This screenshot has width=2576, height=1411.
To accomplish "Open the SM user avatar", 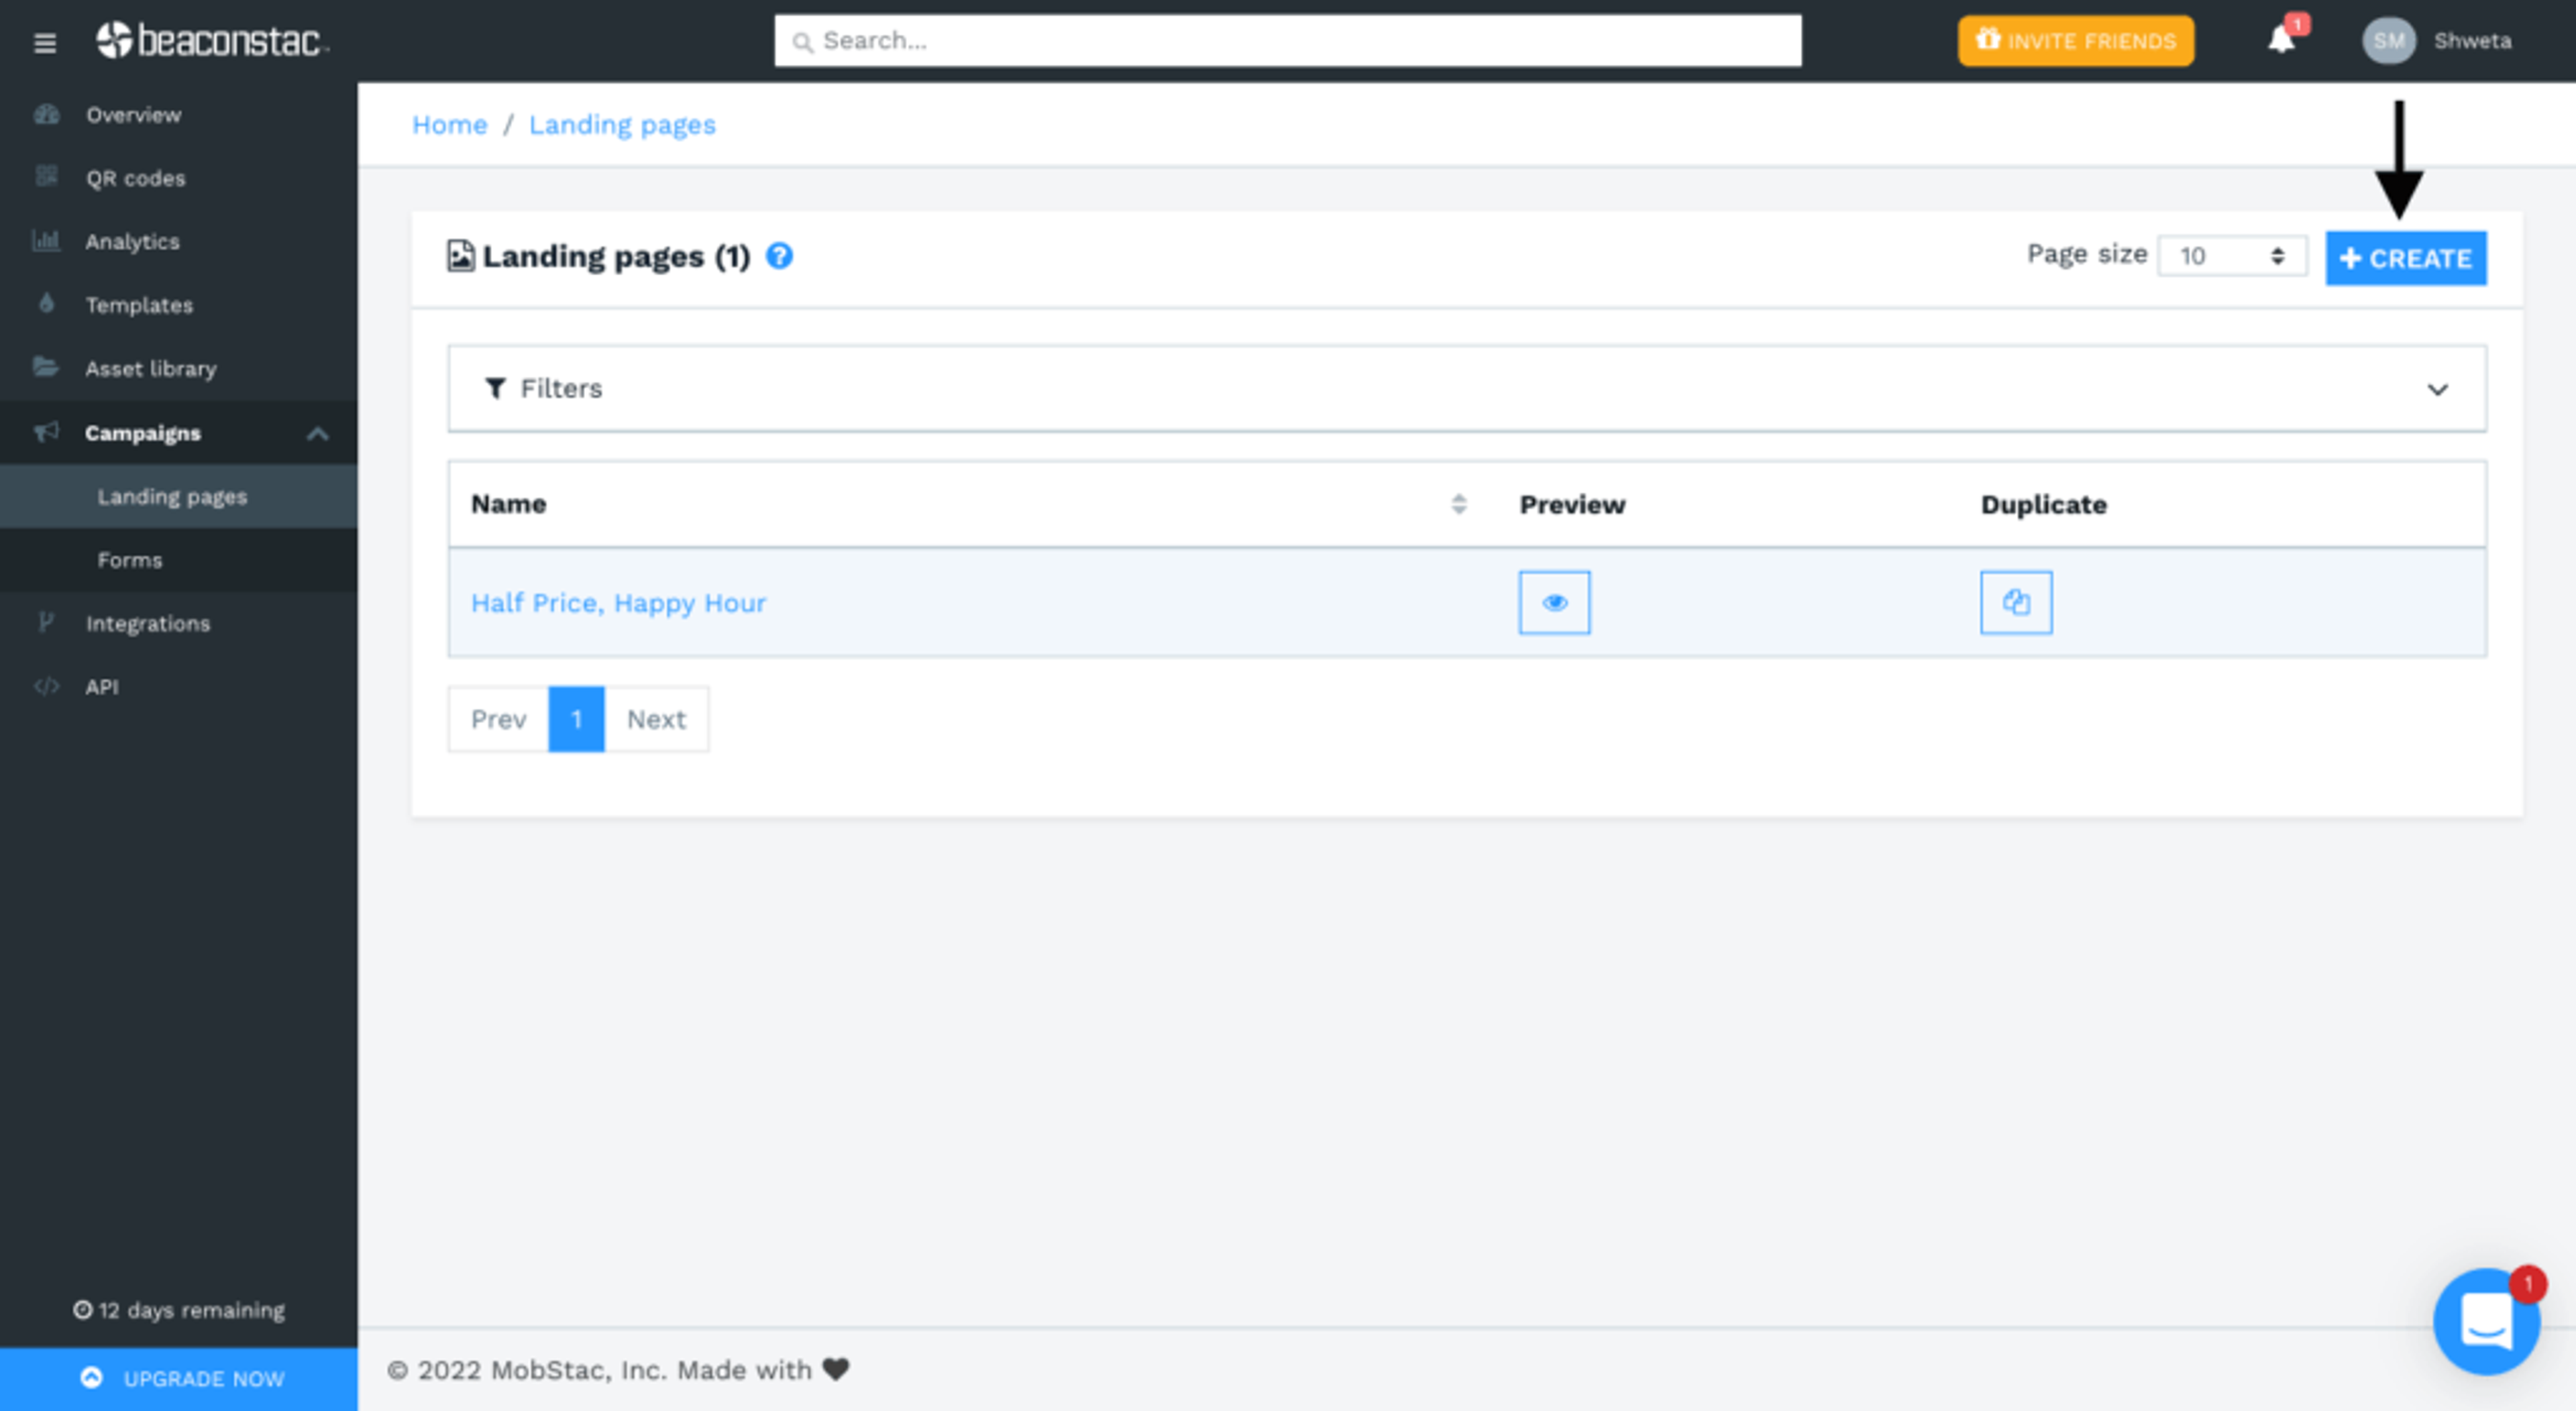I will point(2389,41).
